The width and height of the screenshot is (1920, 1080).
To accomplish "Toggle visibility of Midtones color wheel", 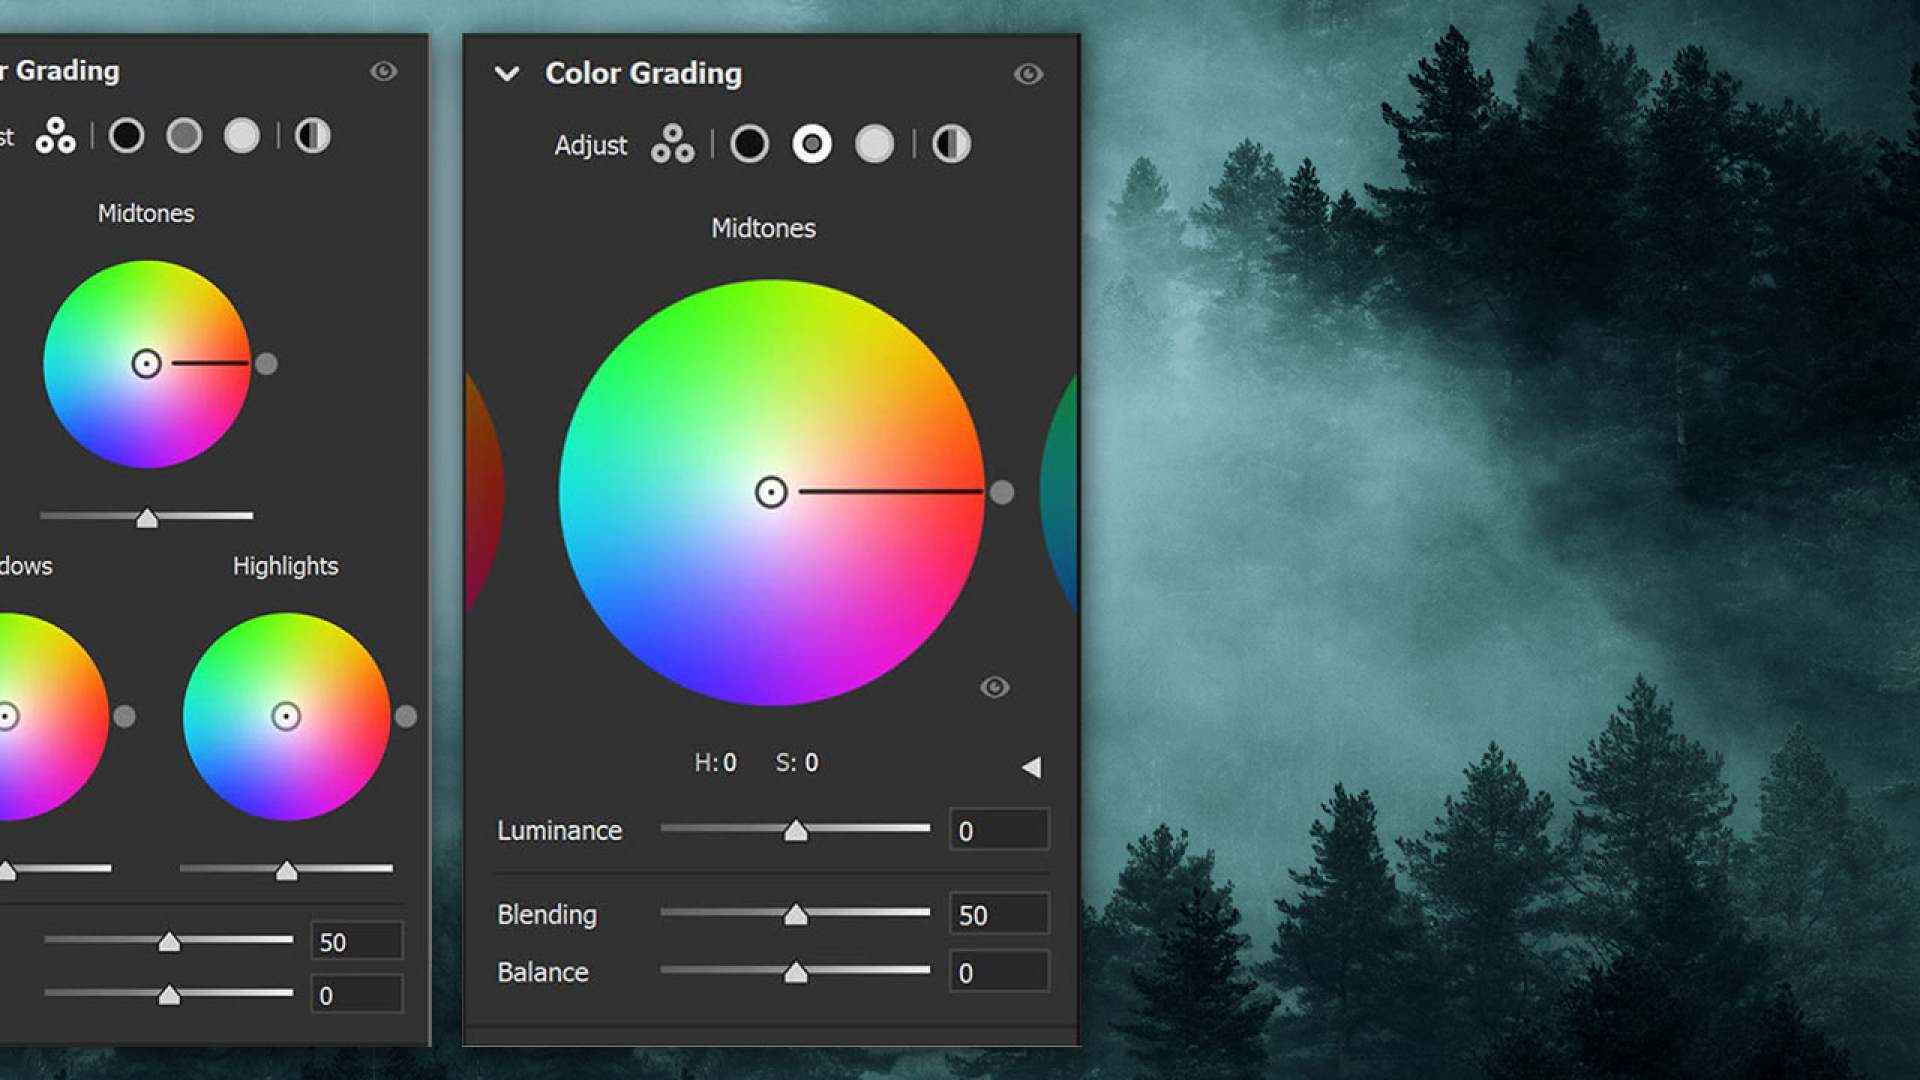I will [998, 684].
